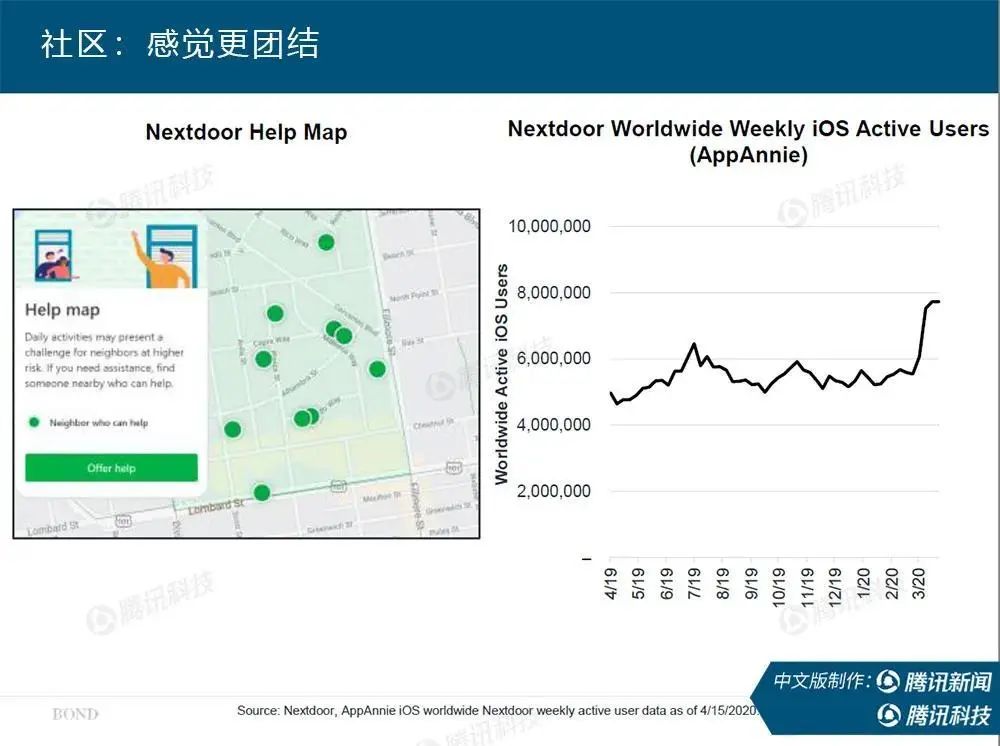Screen dimensions: 1000x746
Task: Click the 10,000,000 y-axis label
Action: [x=551, y=226]
